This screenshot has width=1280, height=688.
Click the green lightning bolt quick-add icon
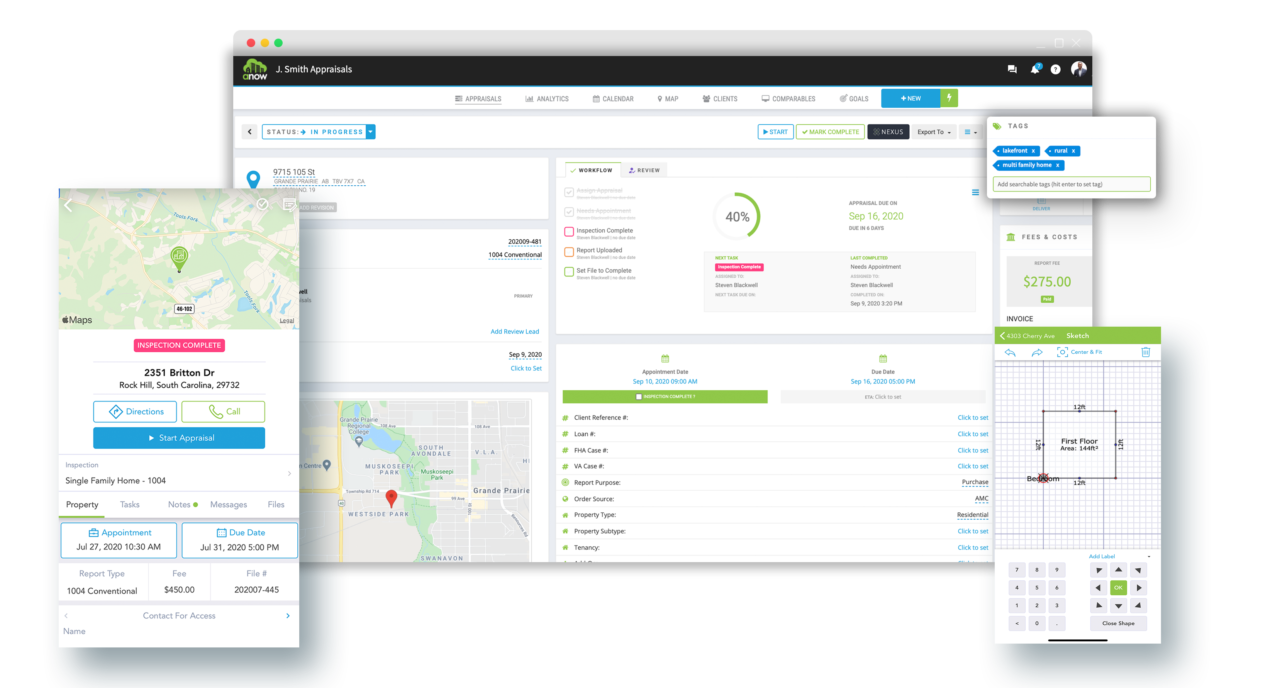(x=949, y=98)
